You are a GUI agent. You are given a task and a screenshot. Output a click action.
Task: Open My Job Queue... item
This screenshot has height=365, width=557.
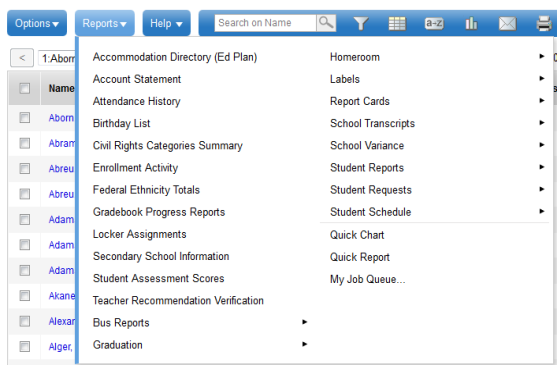coord(368,279)
